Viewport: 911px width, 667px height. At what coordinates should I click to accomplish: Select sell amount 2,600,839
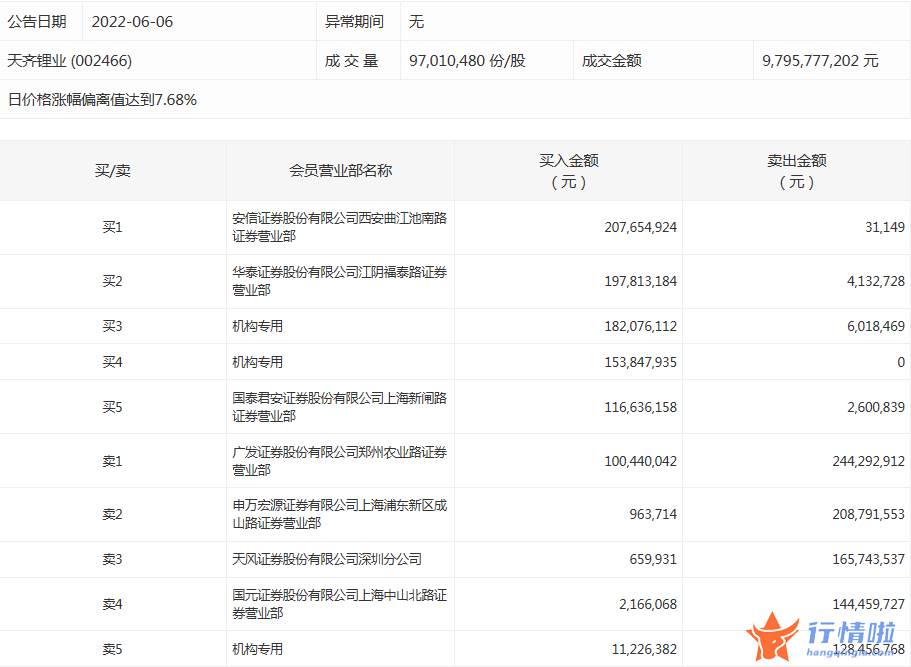tap(876, 407)
